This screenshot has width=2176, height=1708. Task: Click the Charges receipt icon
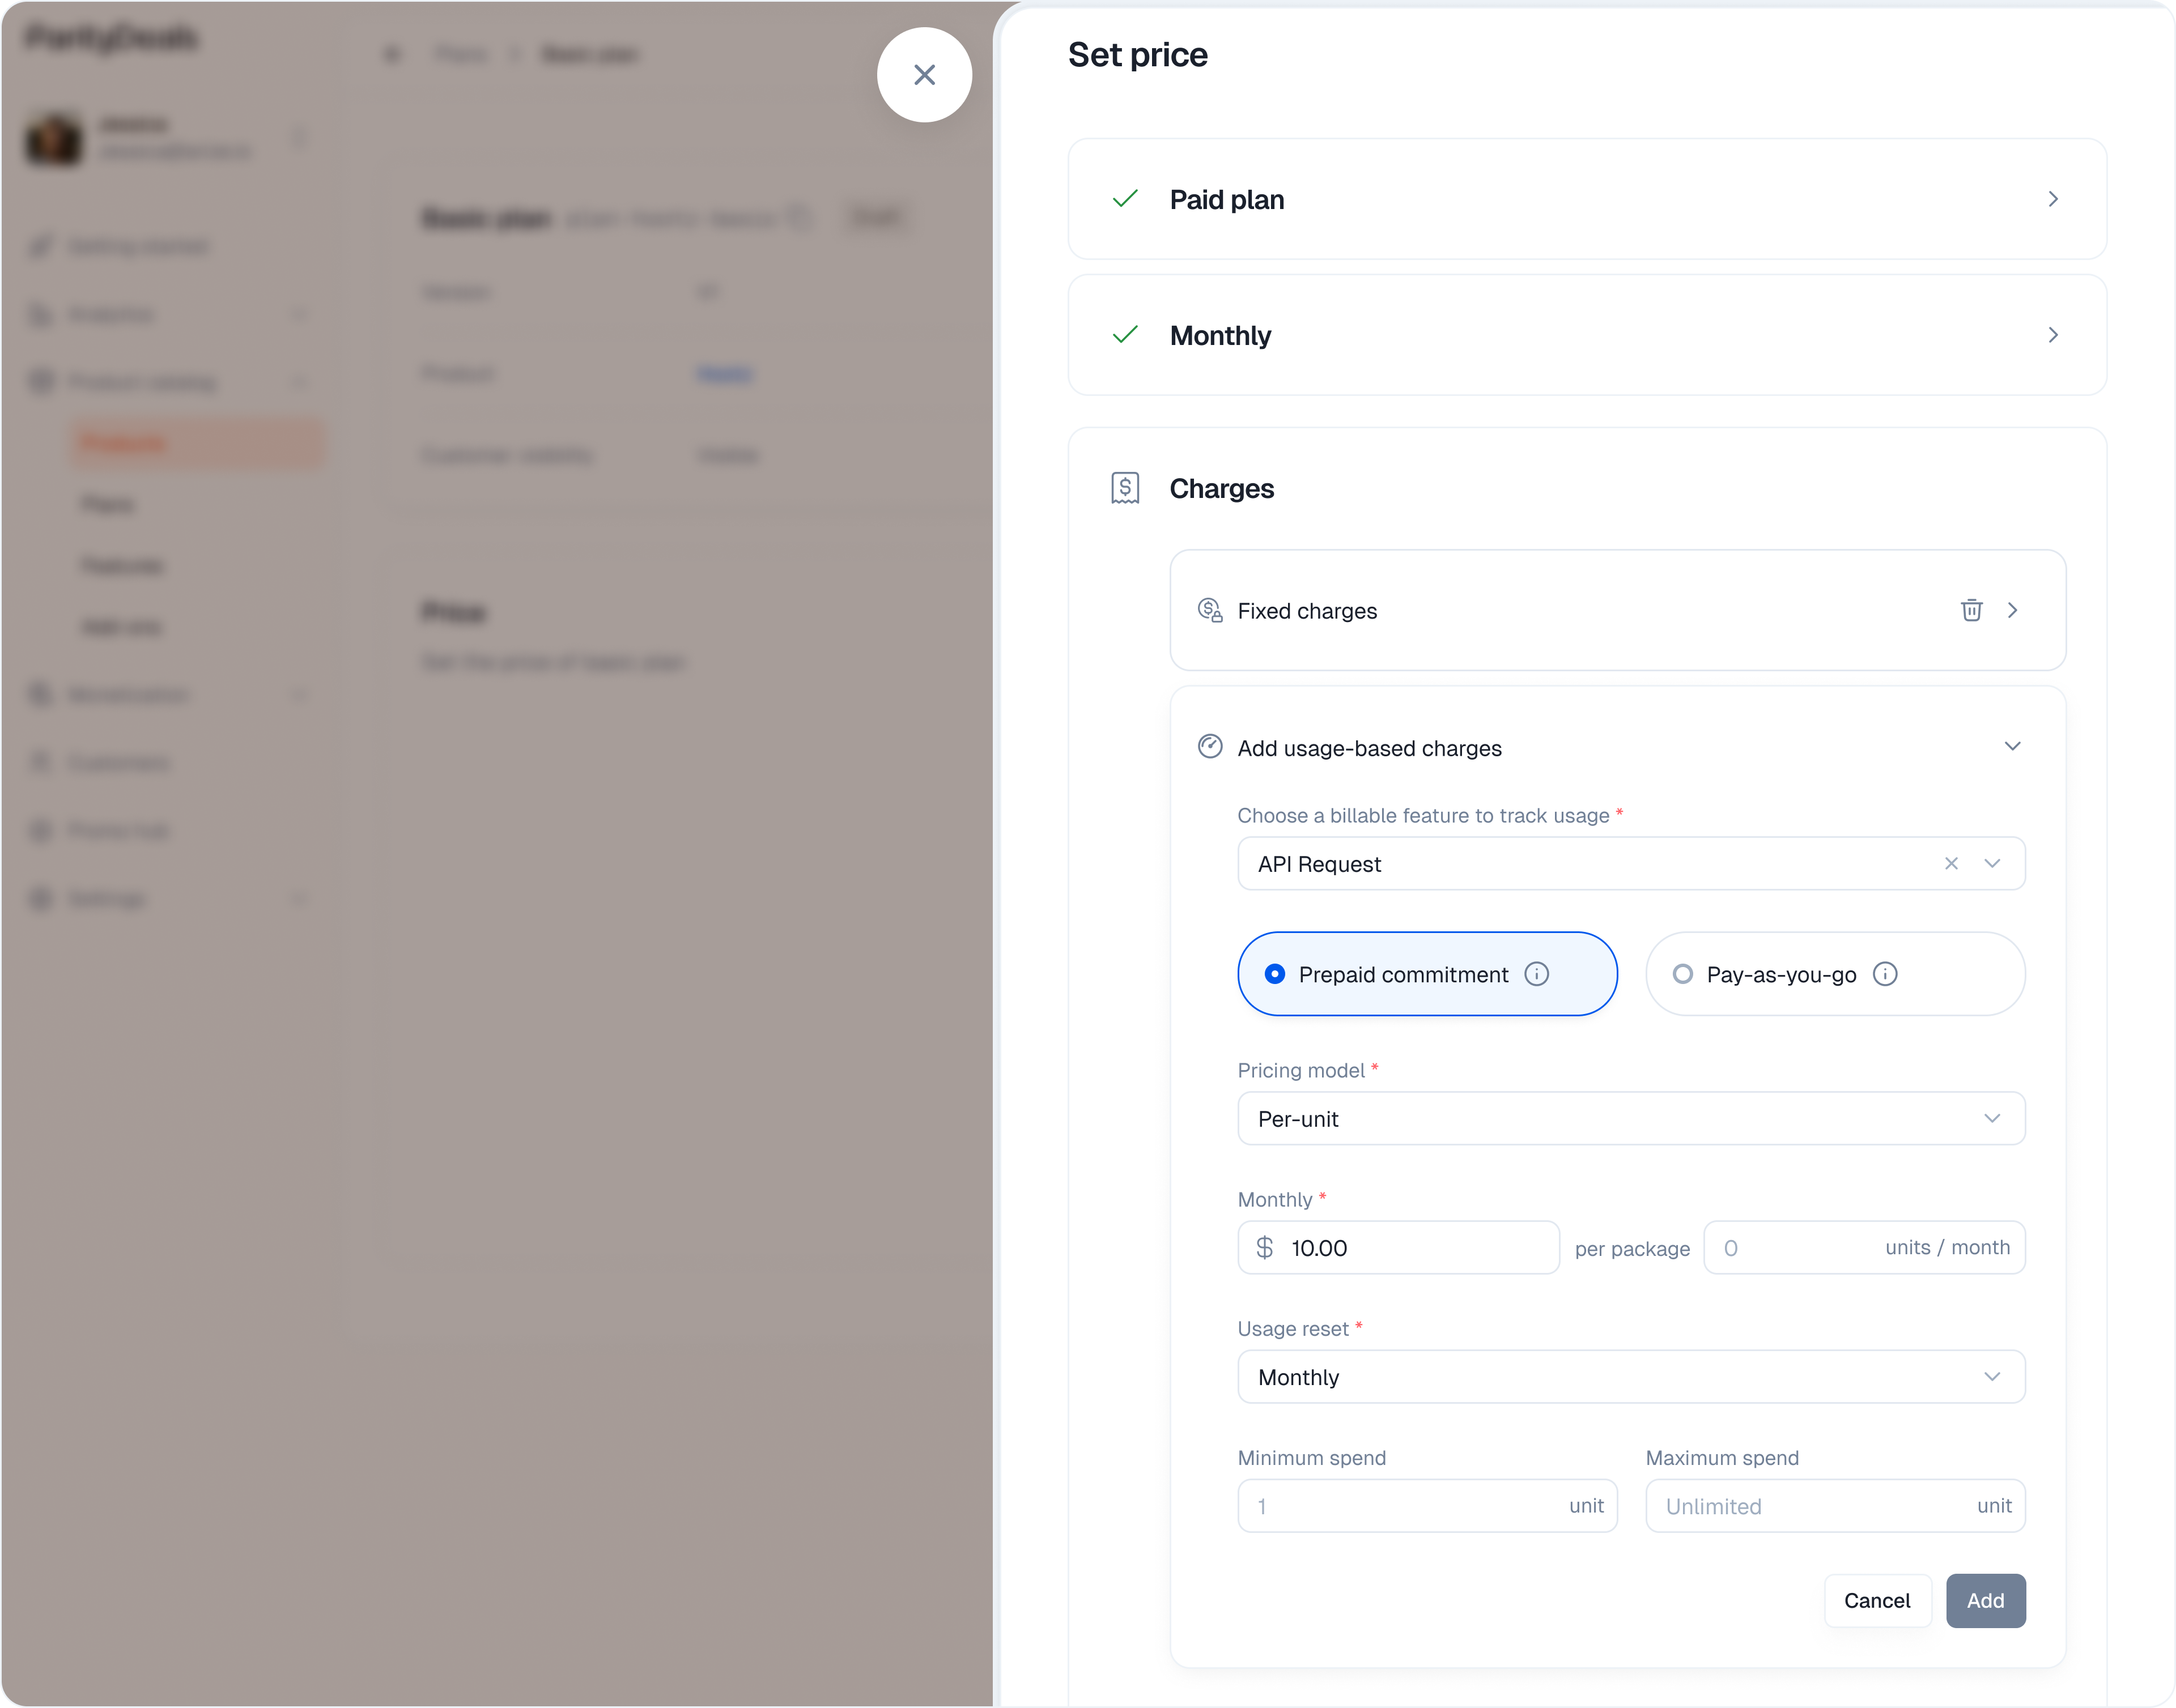(x=1125, y=488)
